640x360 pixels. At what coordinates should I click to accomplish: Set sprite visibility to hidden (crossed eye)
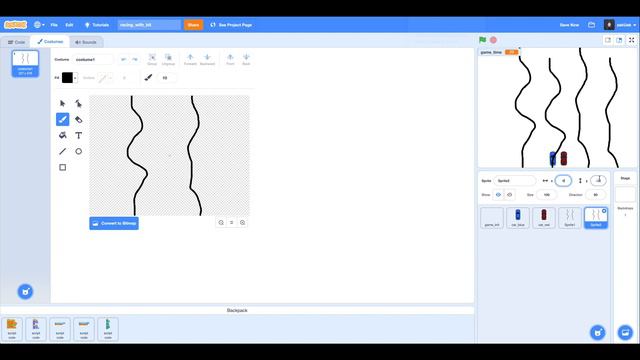[x=509, y=195]
